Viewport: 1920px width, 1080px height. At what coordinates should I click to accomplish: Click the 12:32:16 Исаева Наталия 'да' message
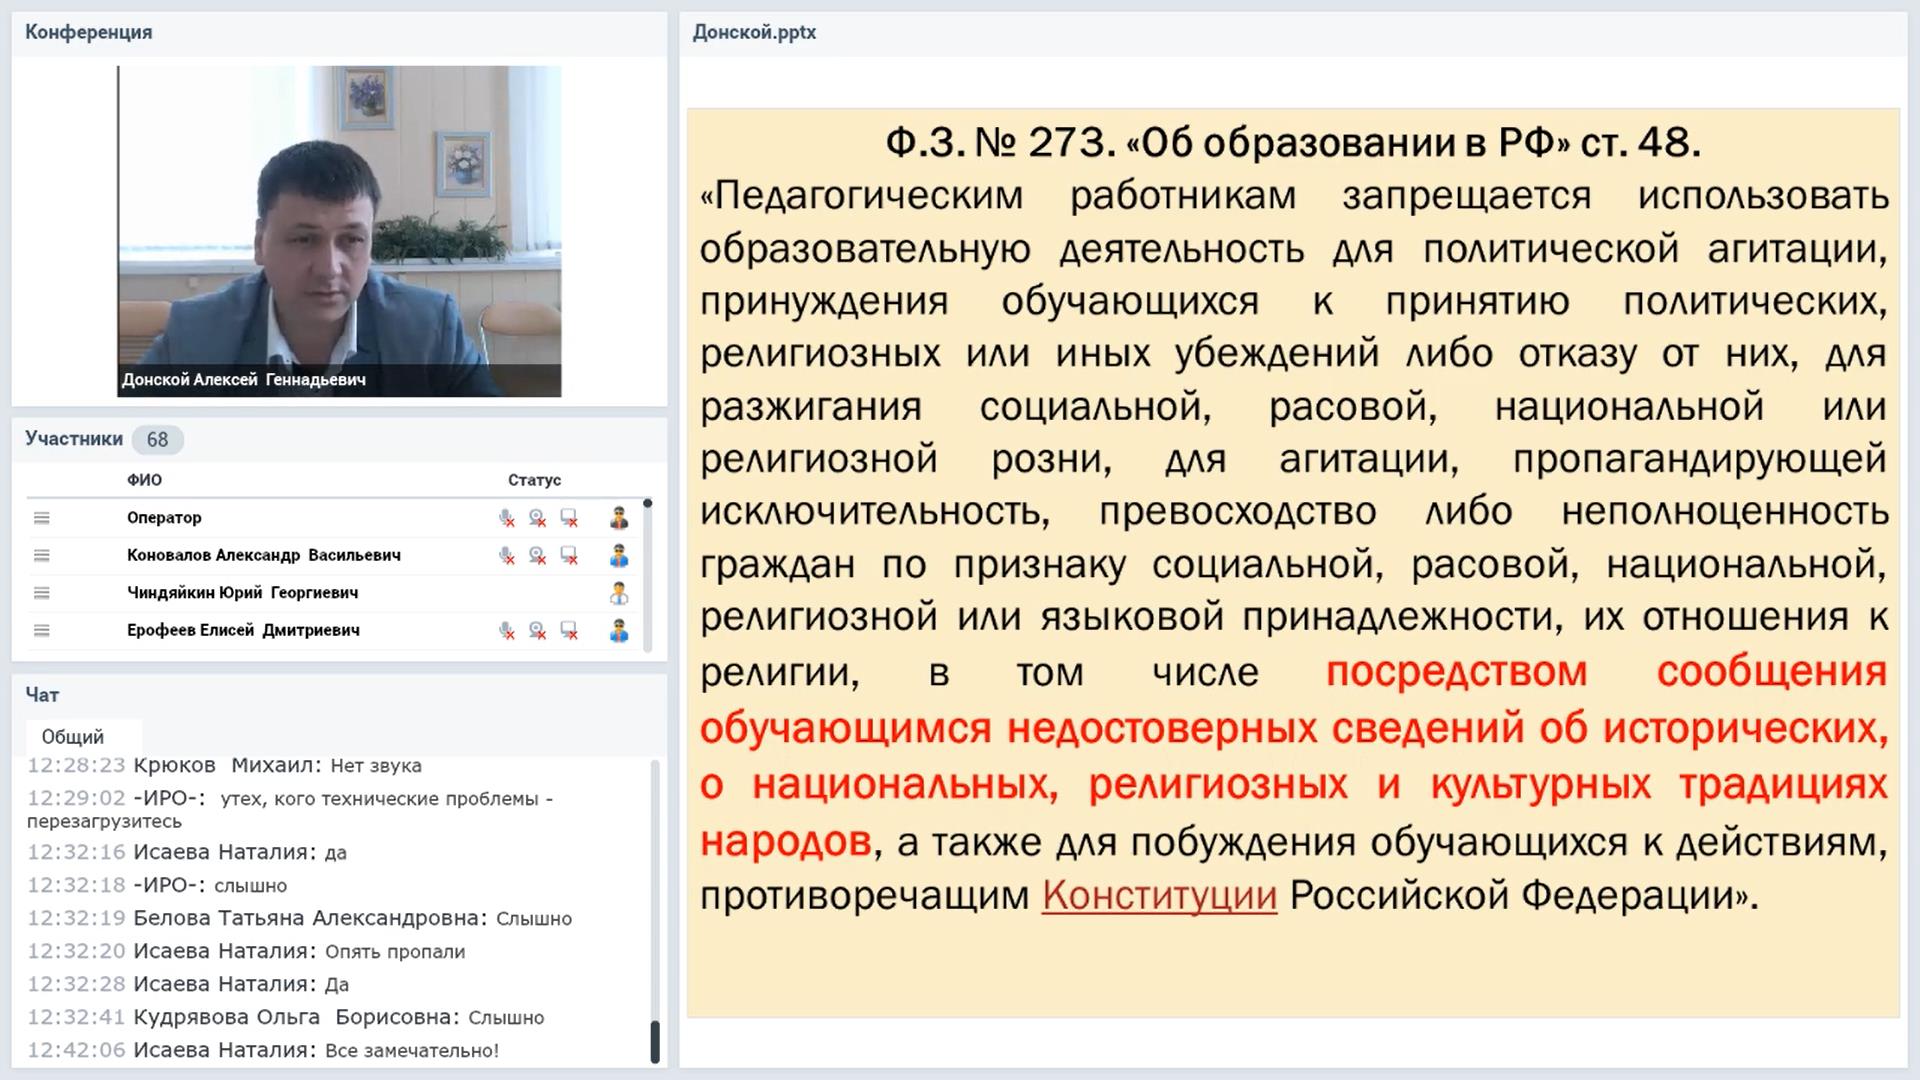(x=187, y=853)
